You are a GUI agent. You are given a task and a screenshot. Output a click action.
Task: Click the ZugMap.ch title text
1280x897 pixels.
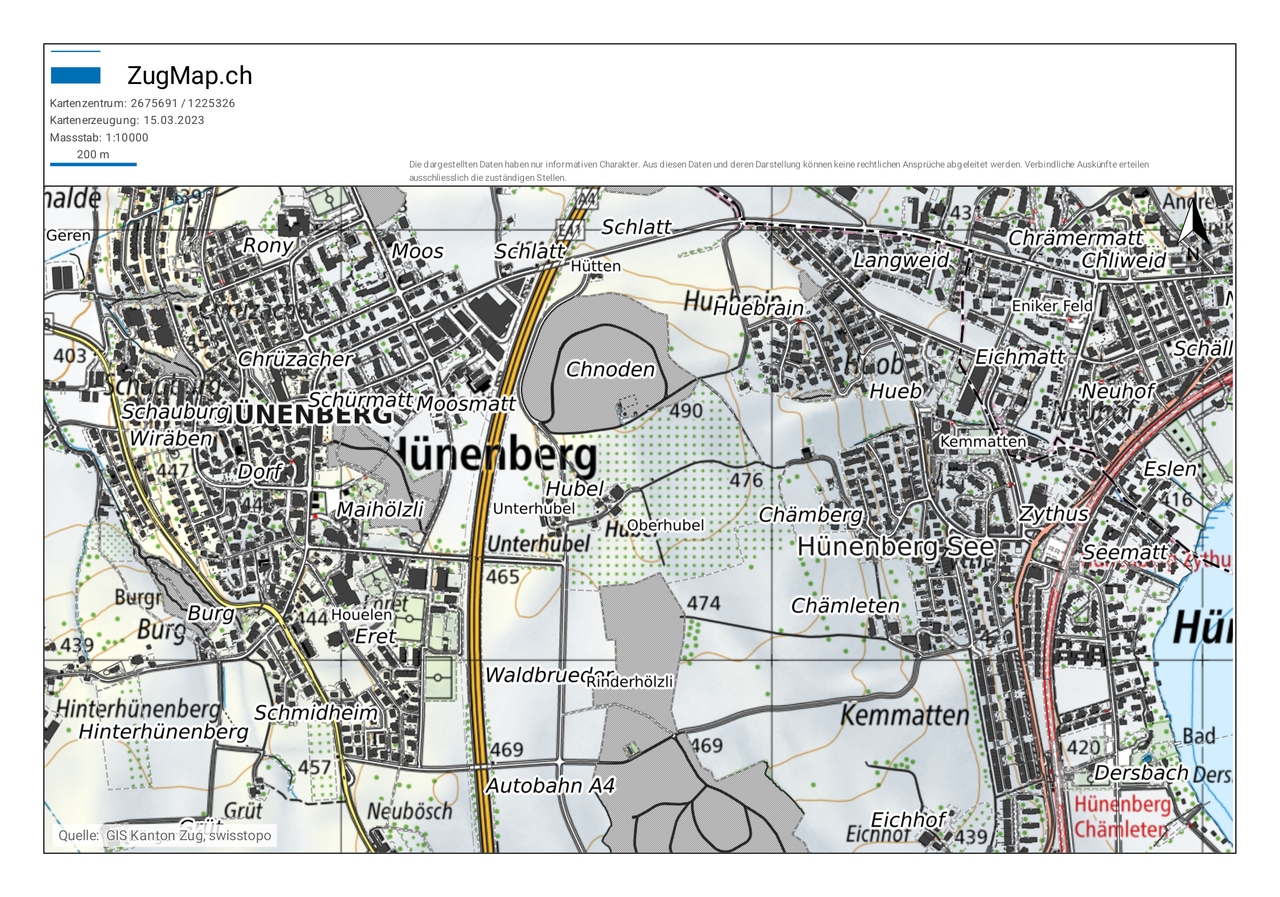(189, 76)
